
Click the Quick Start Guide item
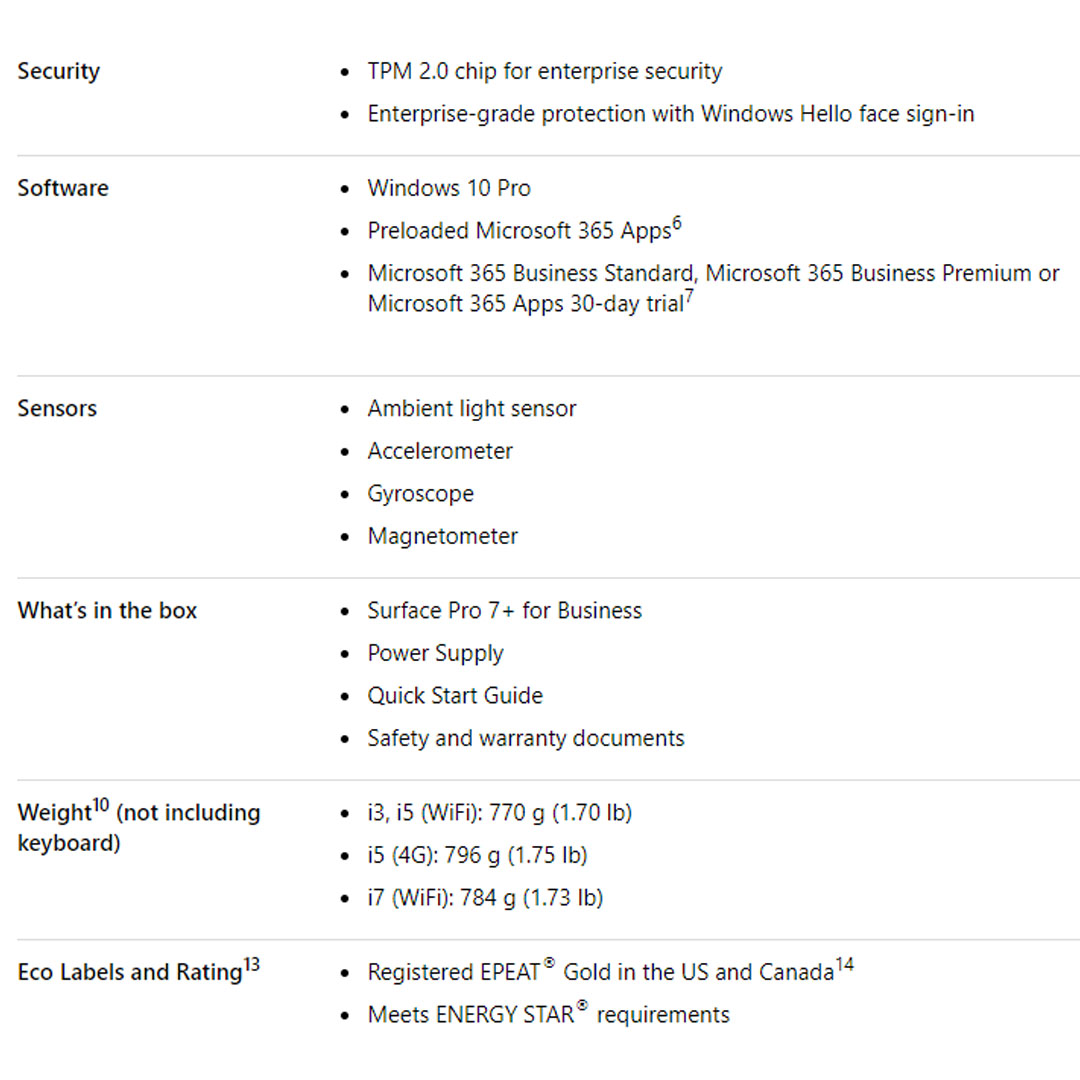click(x=455, y=696)
